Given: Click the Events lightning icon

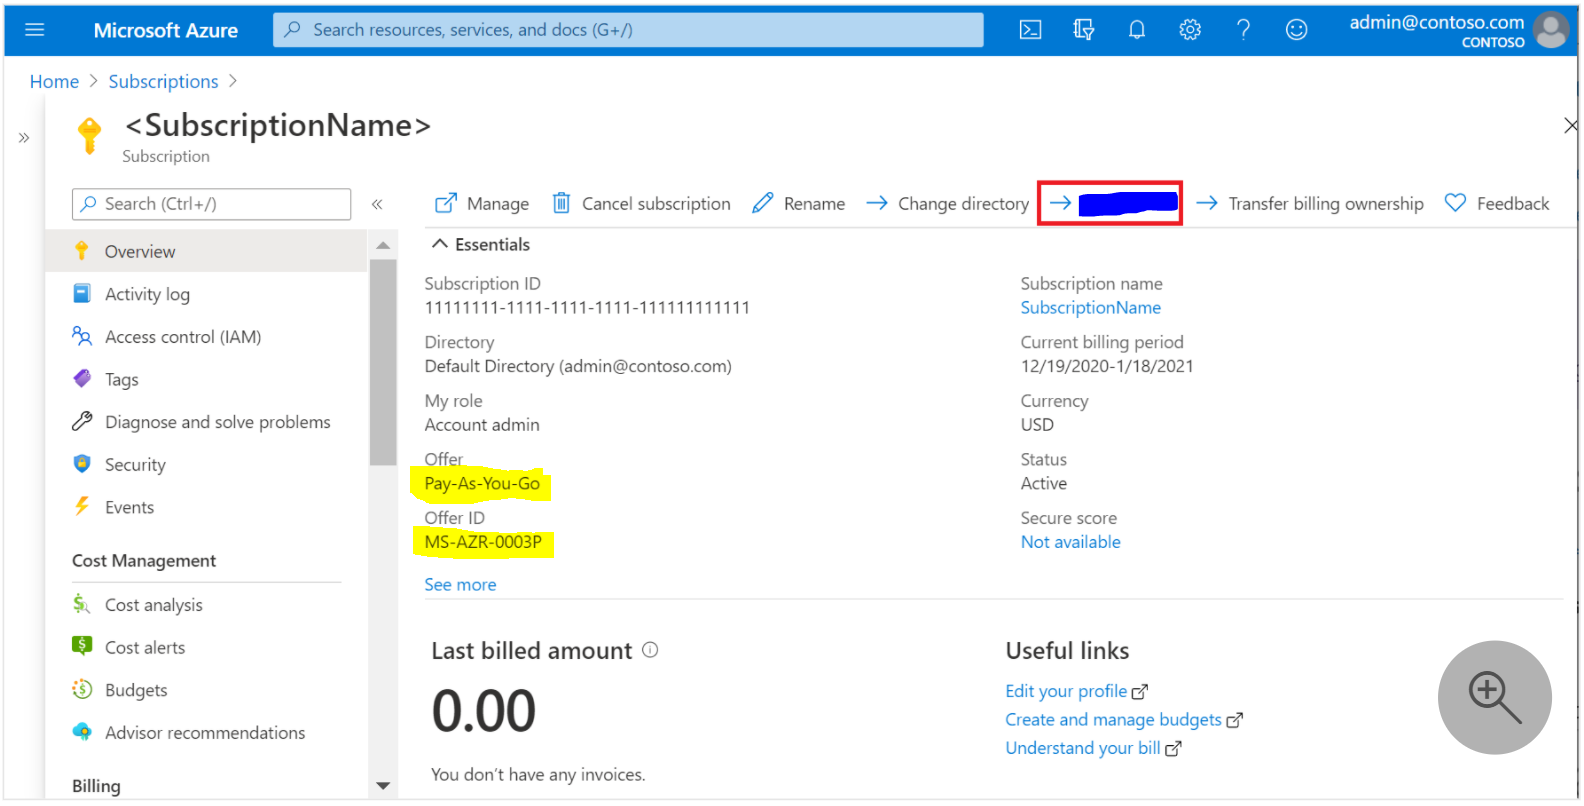Looking at the screenshot, I should click(82, 506).
